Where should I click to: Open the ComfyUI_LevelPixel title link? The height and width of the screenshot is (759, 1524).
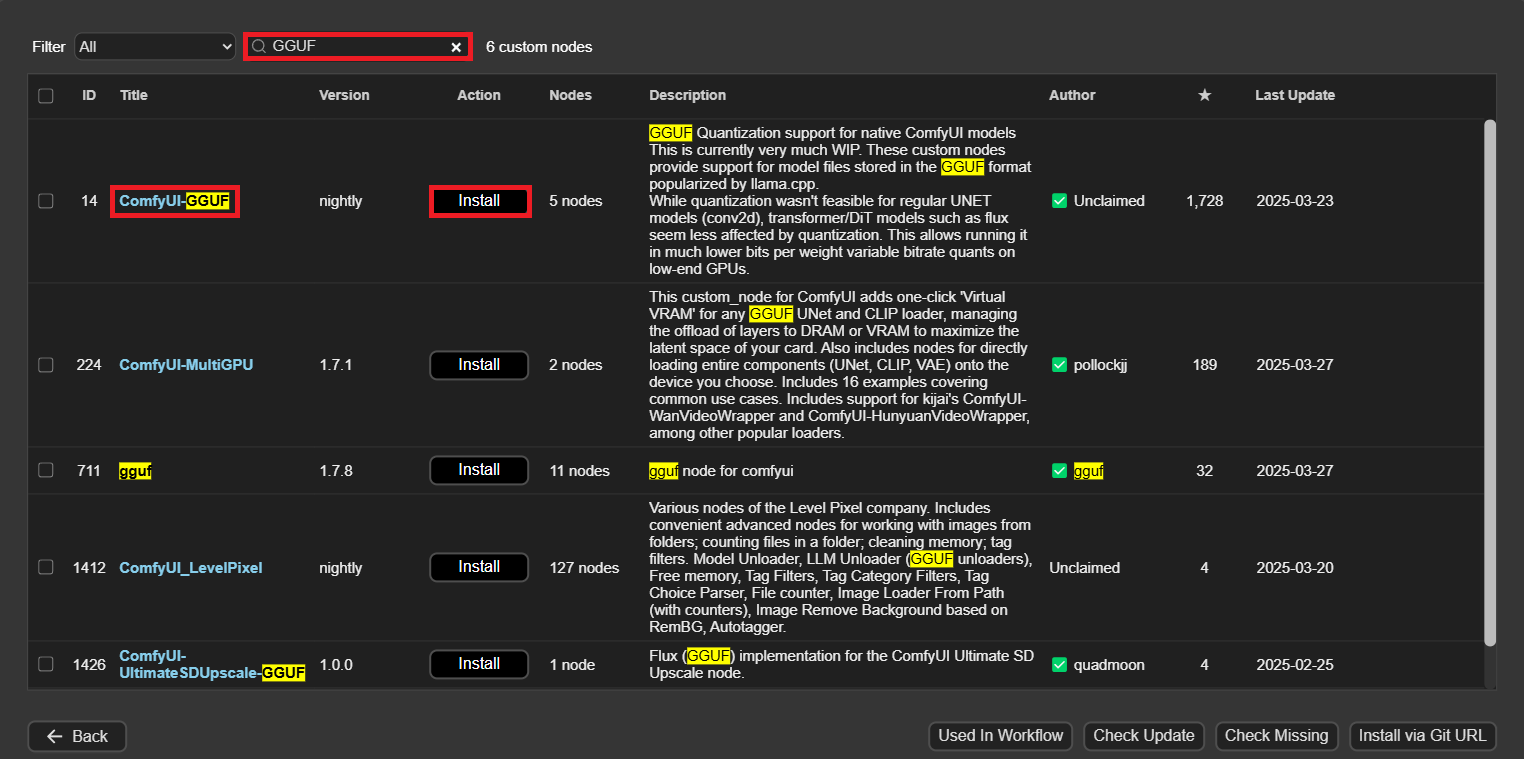click(x=190, y=568)
